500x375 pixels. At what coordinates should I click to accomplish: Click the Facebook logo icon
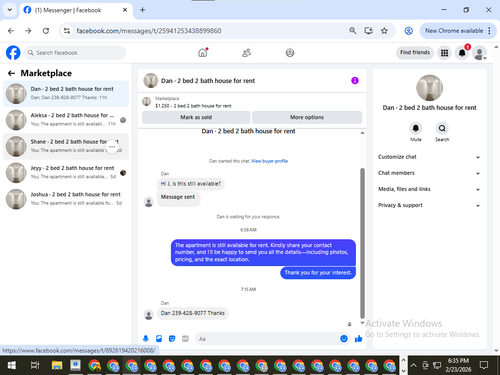coord(13,53)
